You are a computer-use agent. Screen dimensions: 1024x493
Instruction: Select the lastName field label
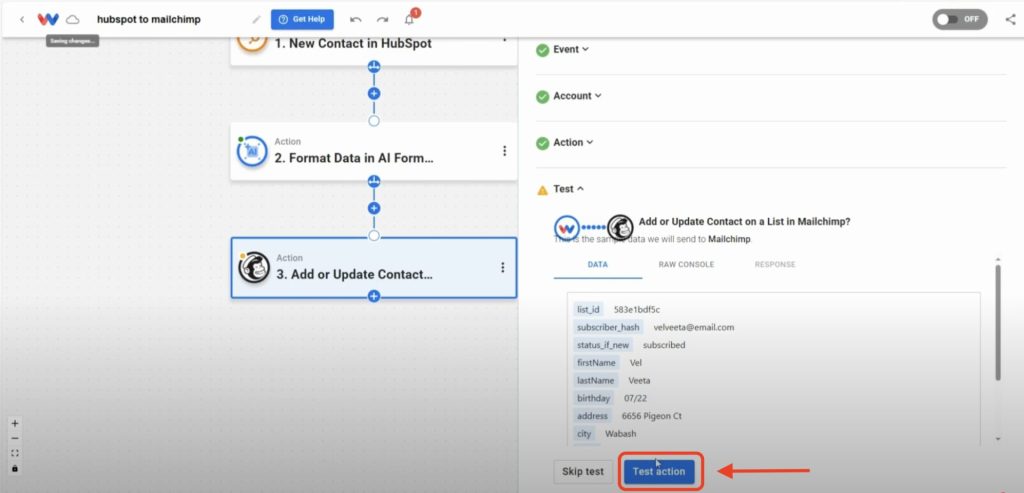click(596, 380)
